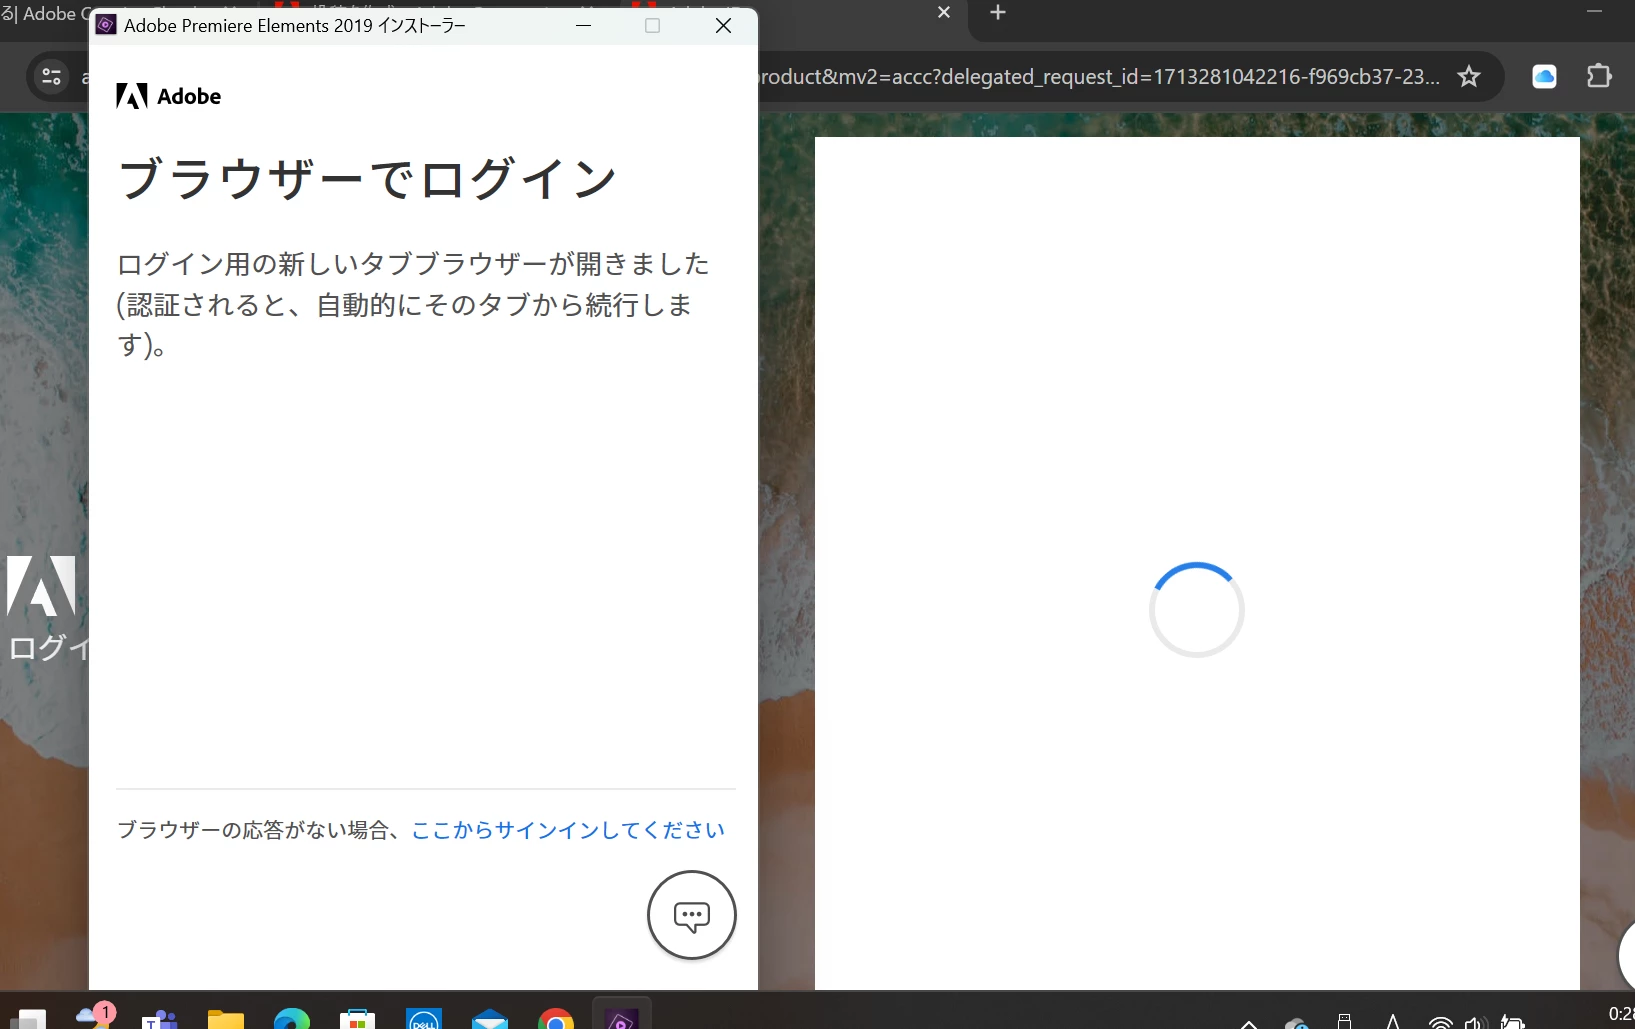Open a new browser tab with plus
The height and width of the screenshot is (1029, 1635).
coord(998,12)
